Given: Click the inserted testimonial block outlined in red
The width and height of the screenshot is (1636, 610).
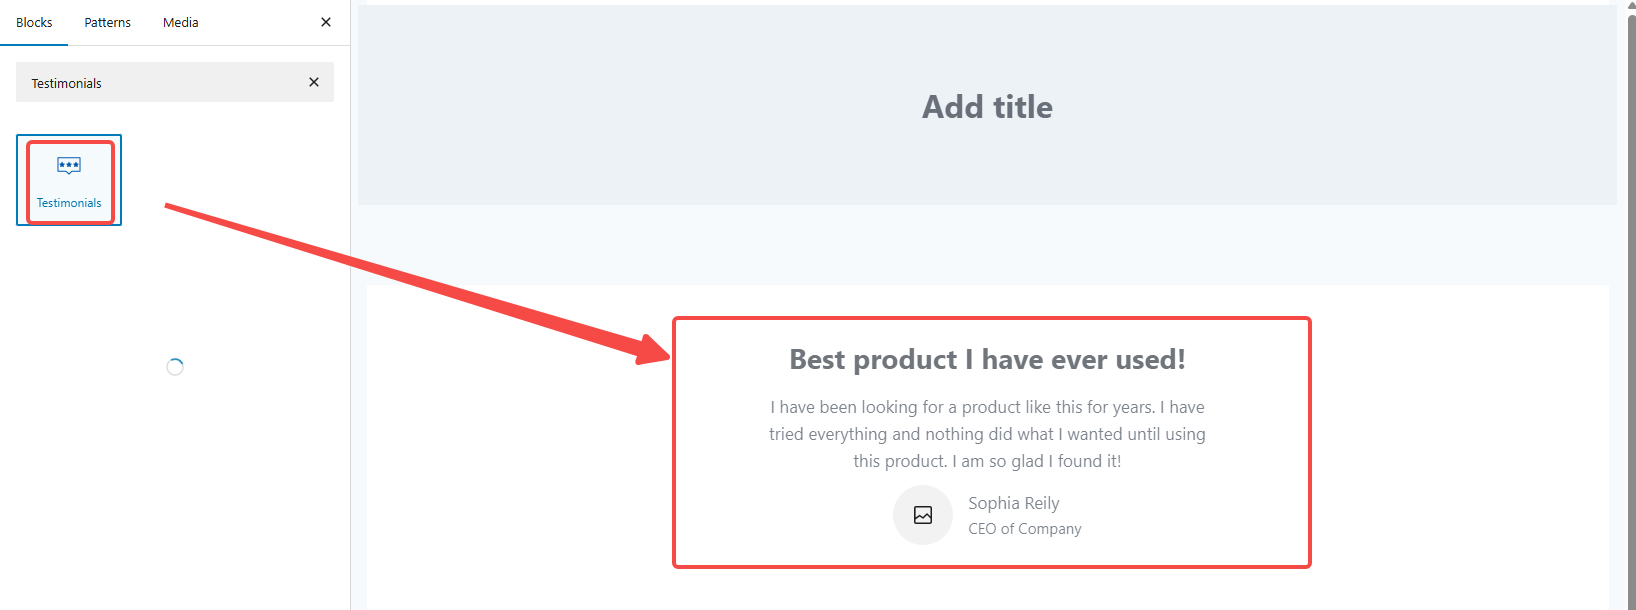Looking at the screenshot, I should pyautogui.click(x=991, y=443).
